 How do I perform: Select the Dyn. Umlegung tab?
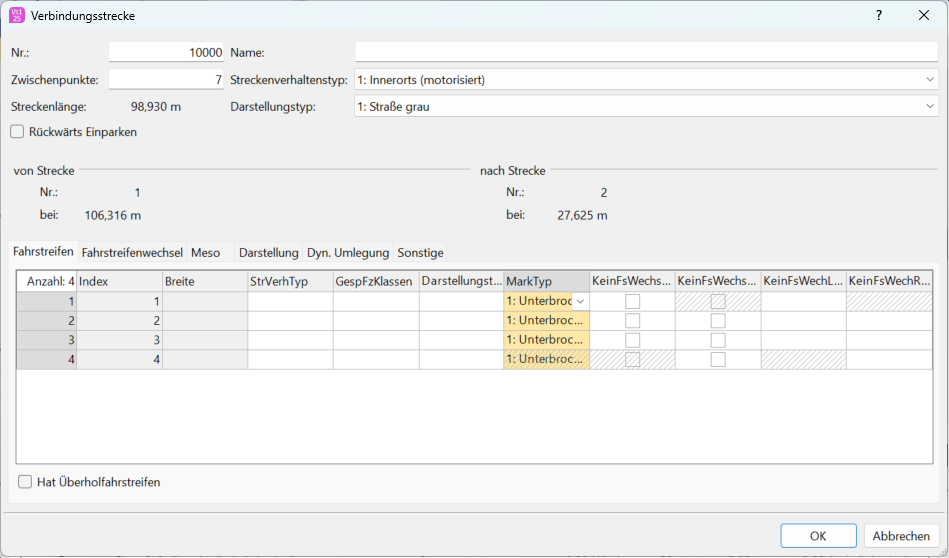click(348, 253)
